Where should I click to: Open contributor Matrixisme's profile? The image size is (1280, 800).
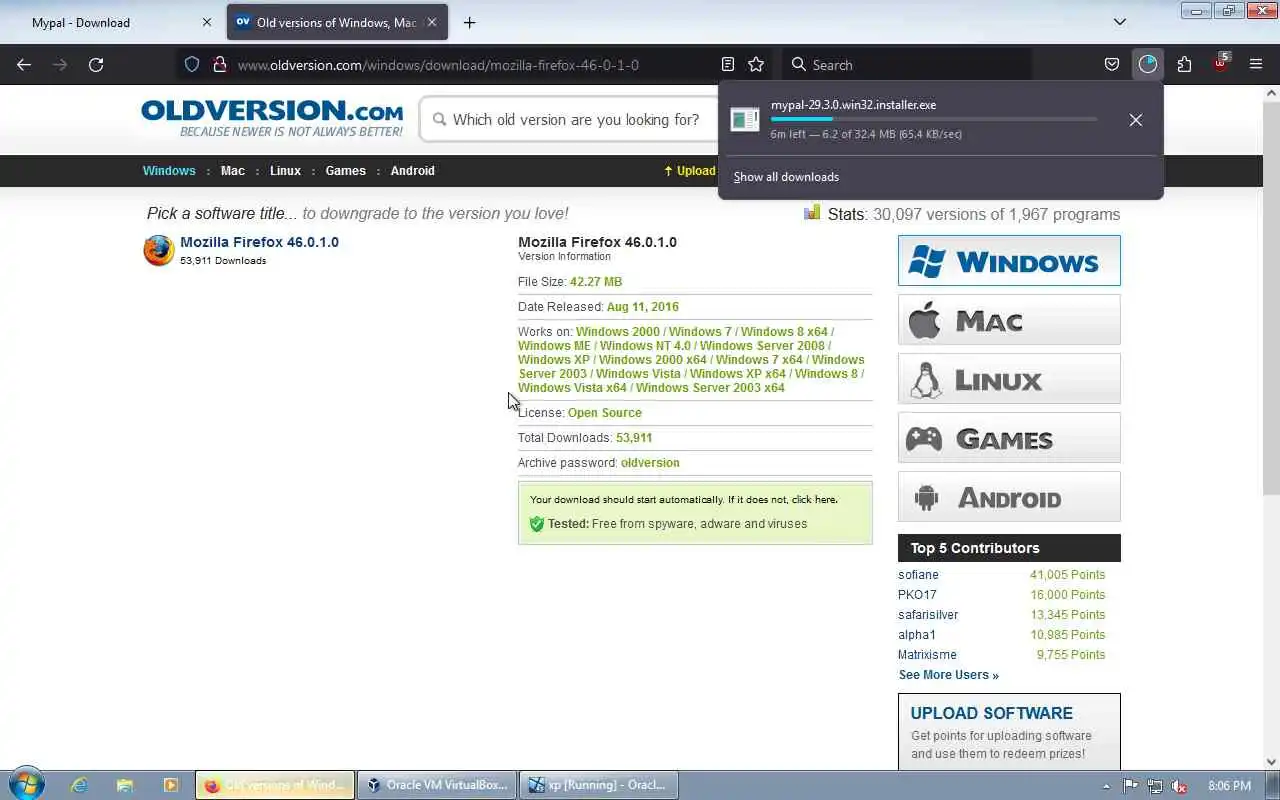point(927,655)
